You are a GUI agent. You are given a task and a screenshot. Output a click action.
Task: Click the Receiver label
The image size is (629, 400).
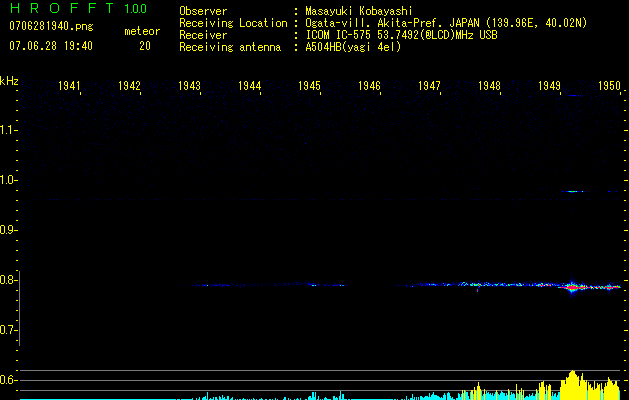pos(203,35)
